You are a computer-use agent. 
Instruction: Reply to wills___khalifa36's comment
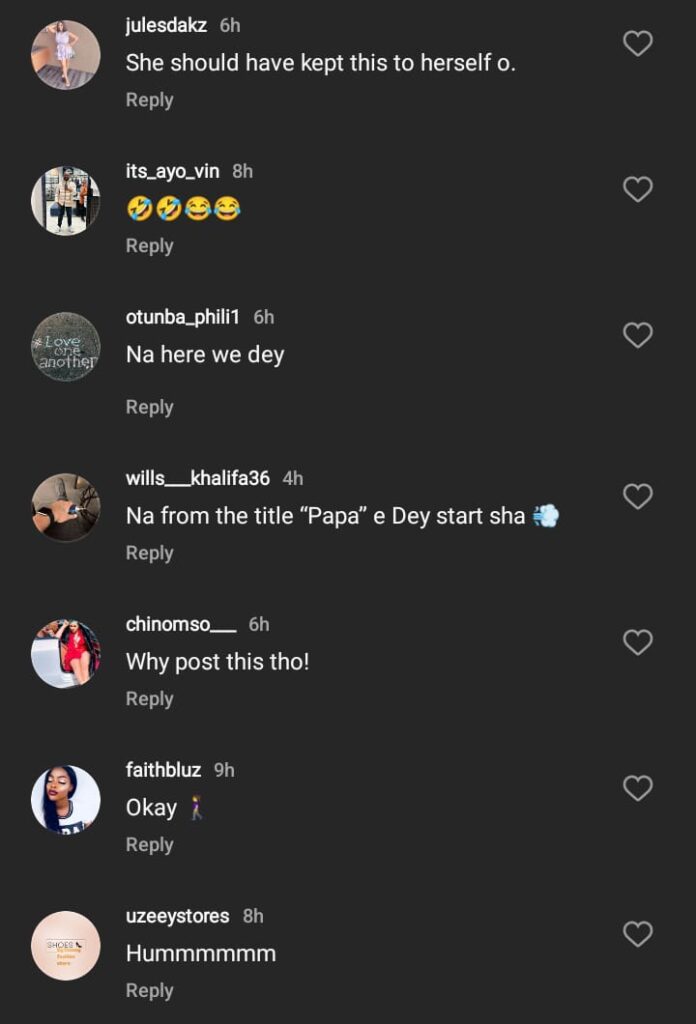(x=149, y=553)
